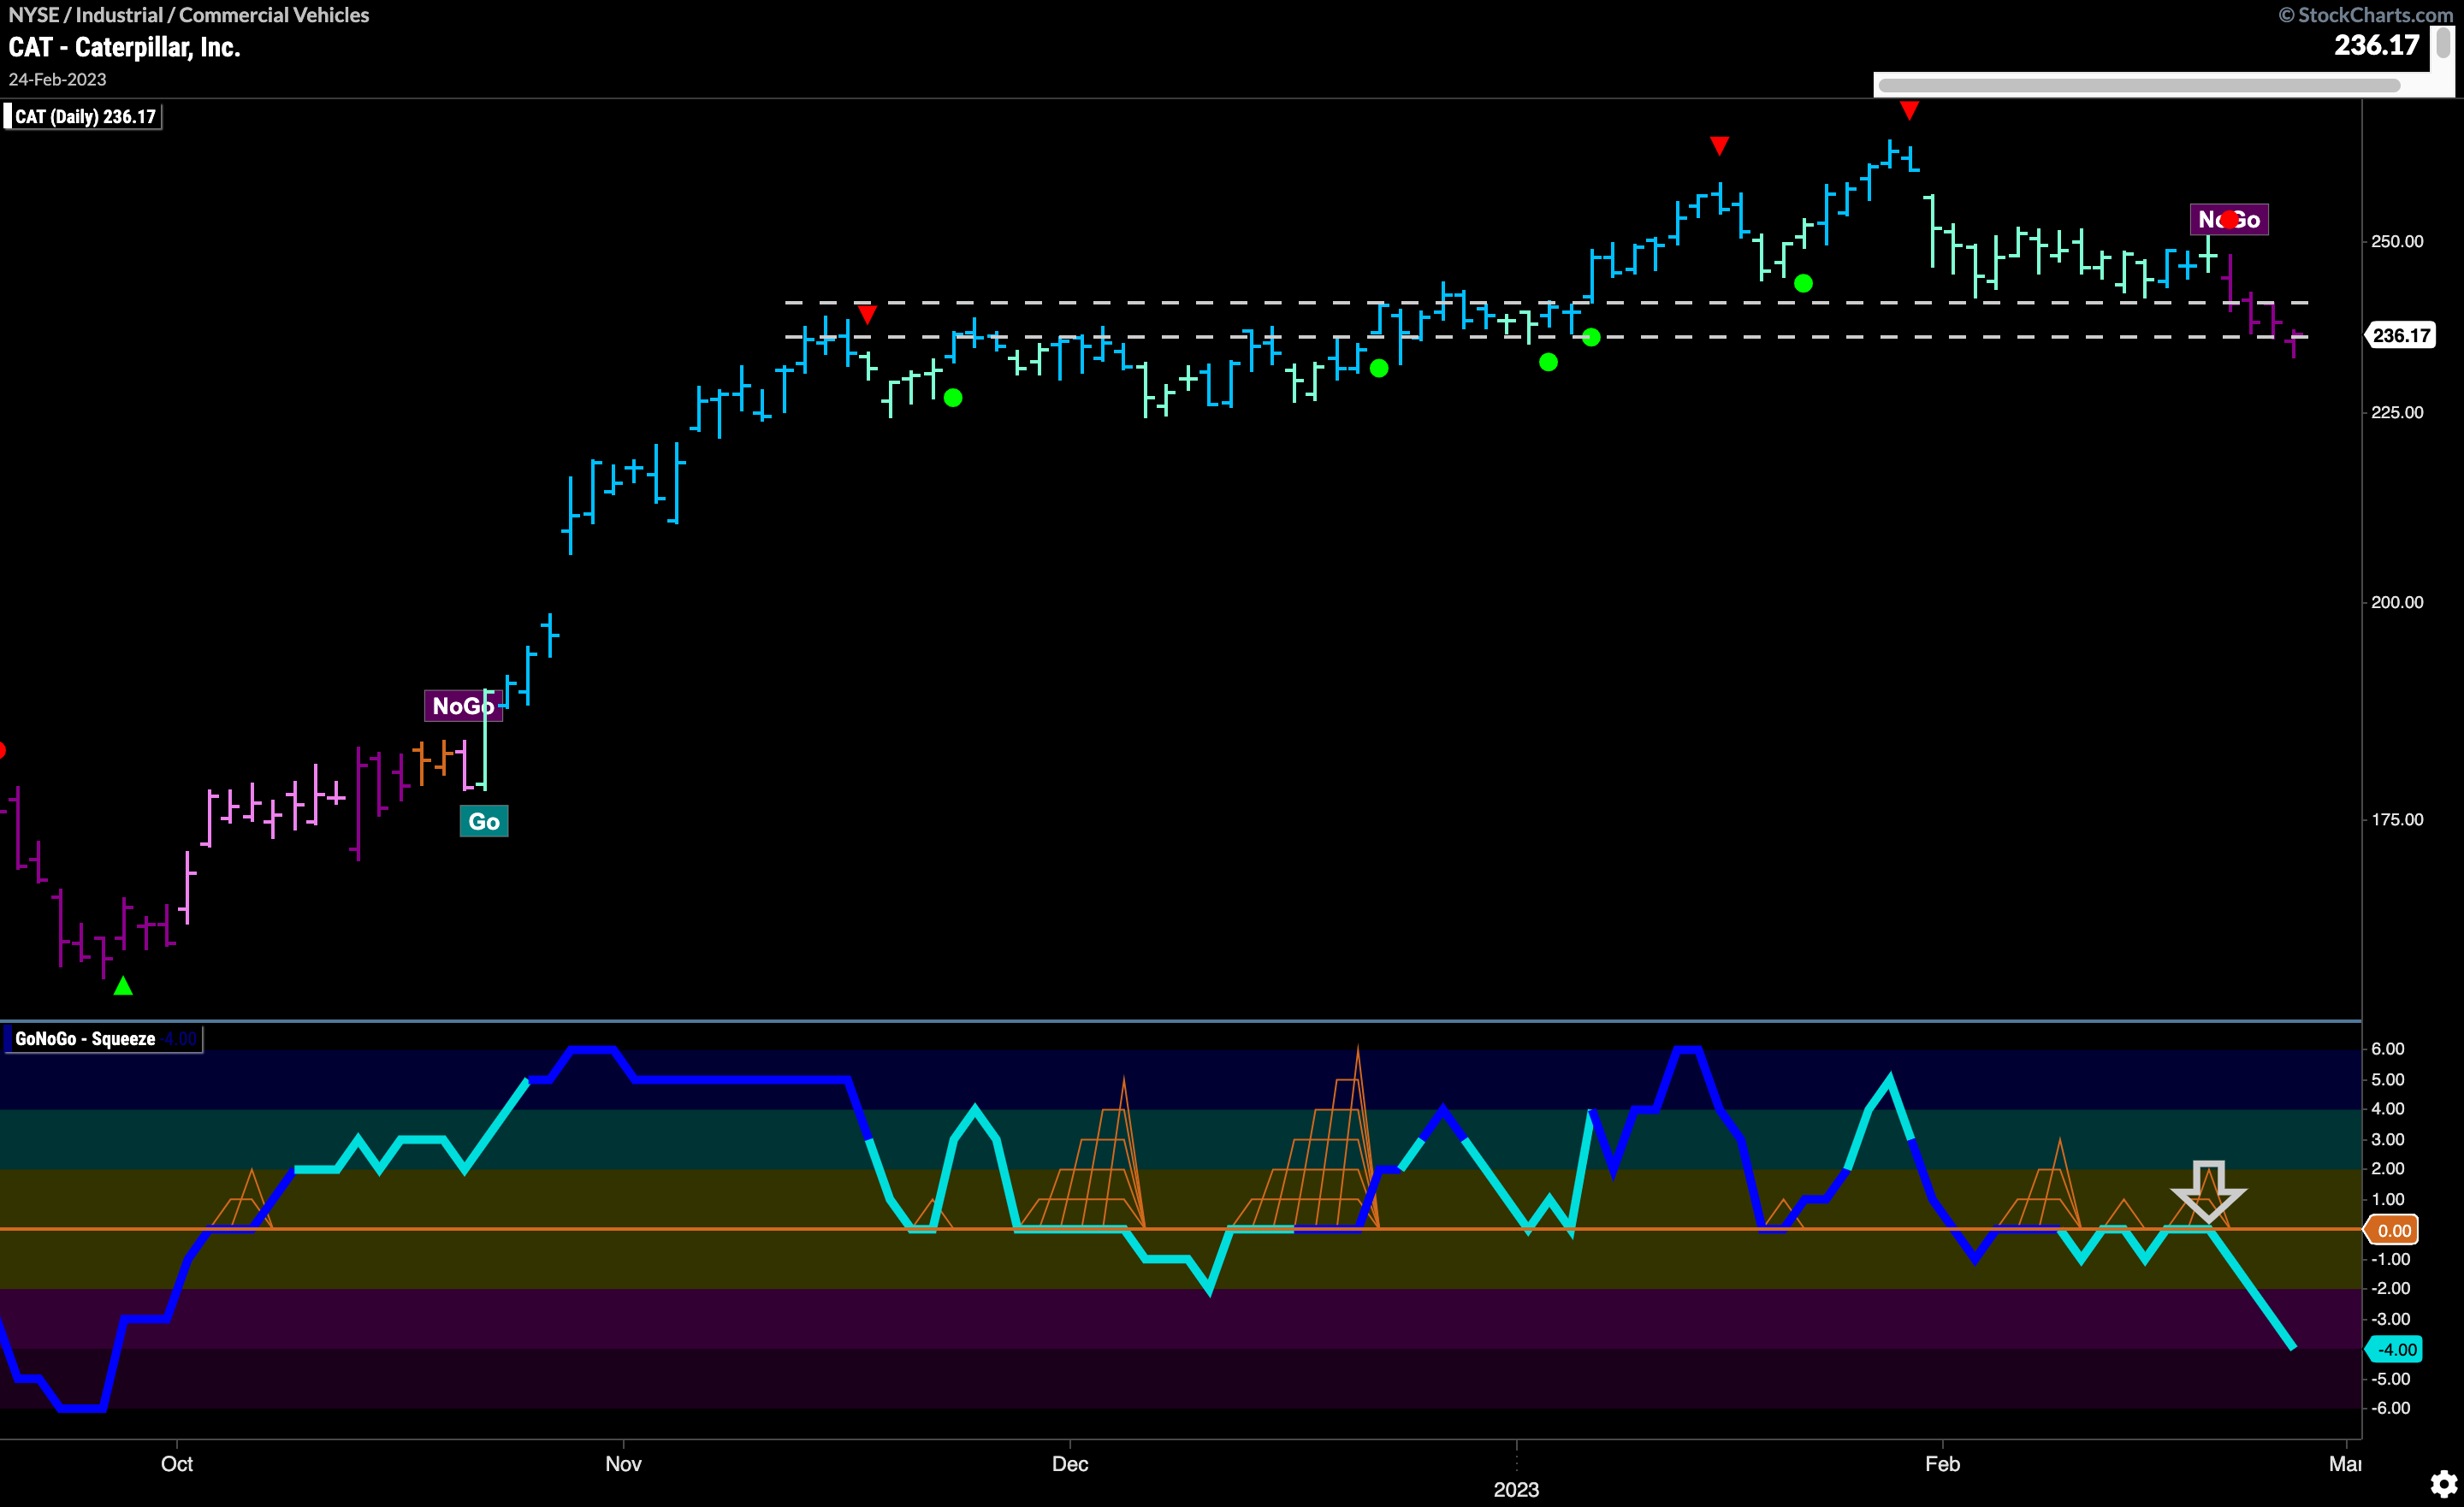
Task: Click the cyan -4.00 indicator value tag
Action: 2394,1350
